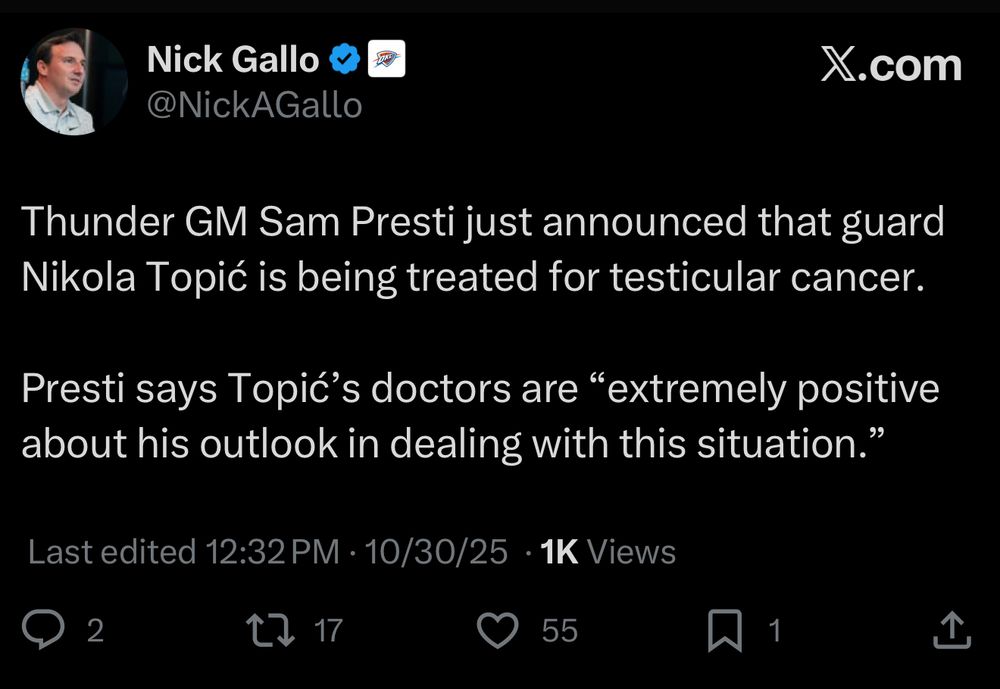
Task: Click the Thunder team affiliation badge
Action: coord(386,61)
